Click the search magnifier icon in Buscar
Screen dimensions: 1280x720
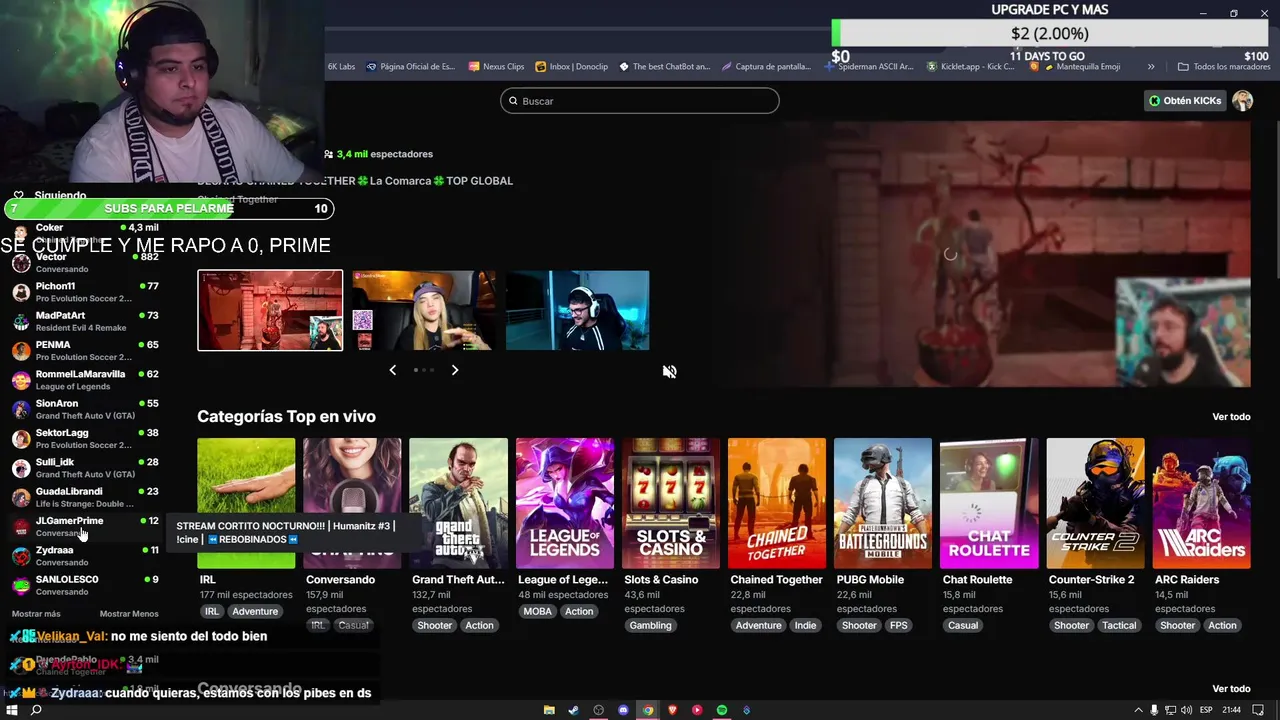point(514,101)
